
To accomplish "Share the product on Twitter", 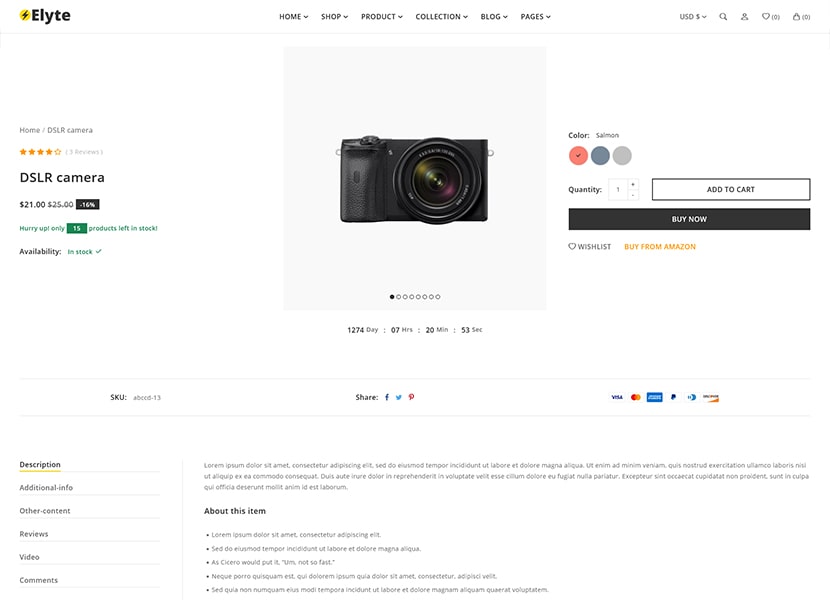I will [x=398, y=397].
